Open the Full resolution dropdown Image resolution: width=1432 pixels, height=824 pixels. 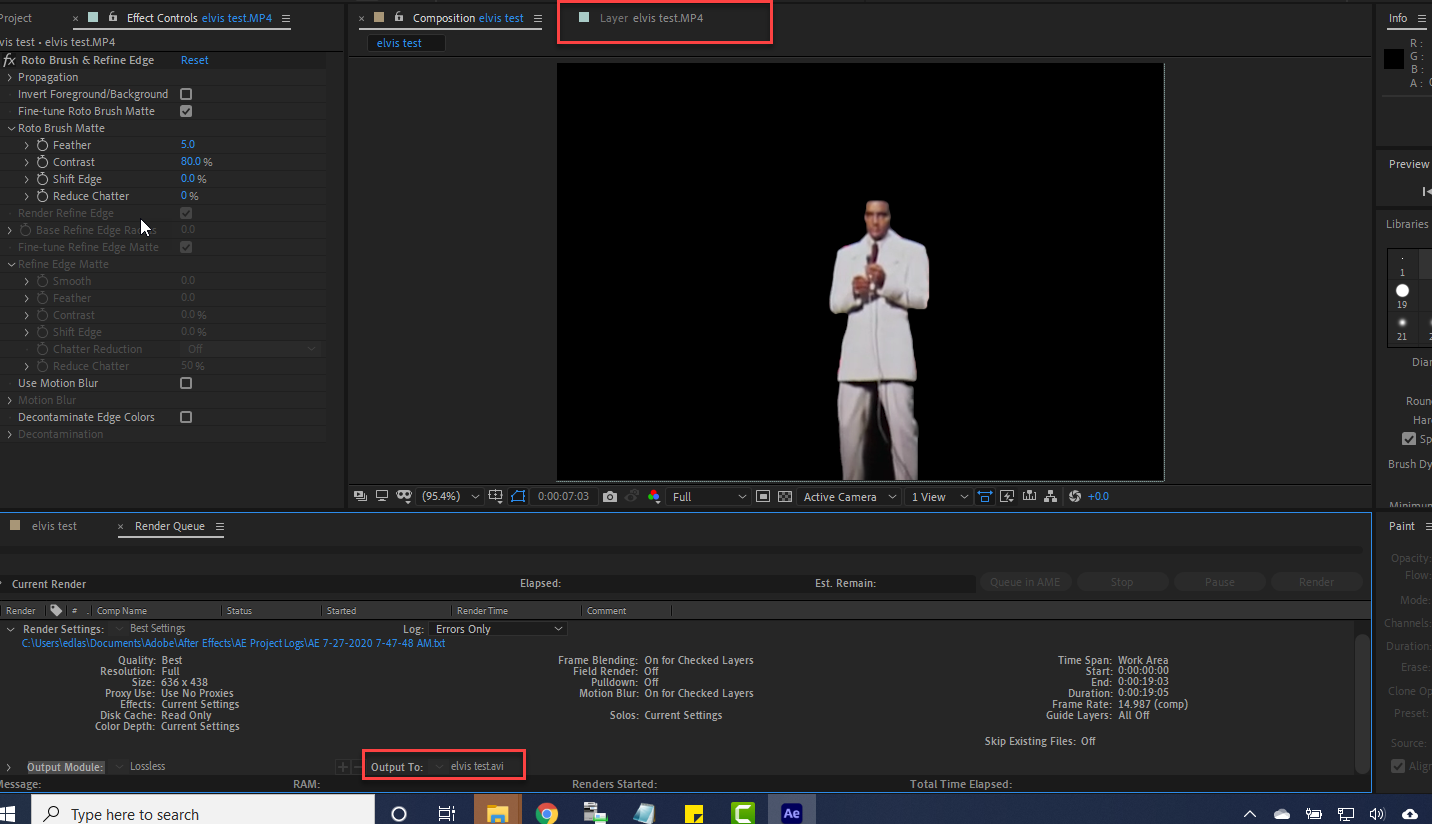(x=709, y=497)
